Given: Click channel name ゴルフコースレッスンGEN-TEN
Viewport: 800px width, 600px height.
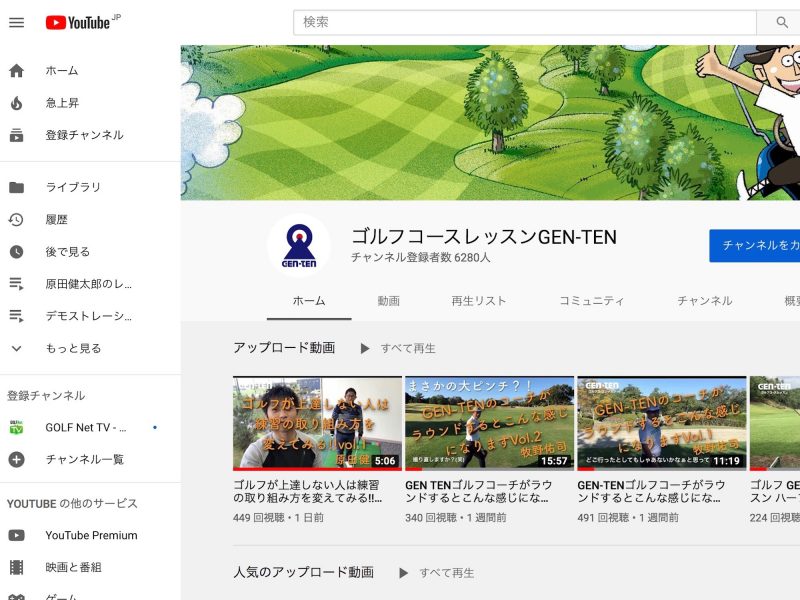Looking at the screenshot, I should click(484, 237).
